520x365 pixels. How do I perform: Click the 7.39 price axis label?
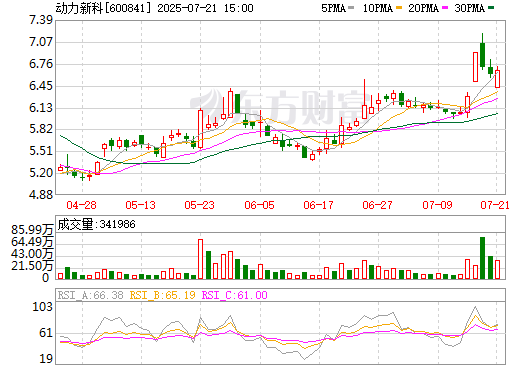[41, 20]
